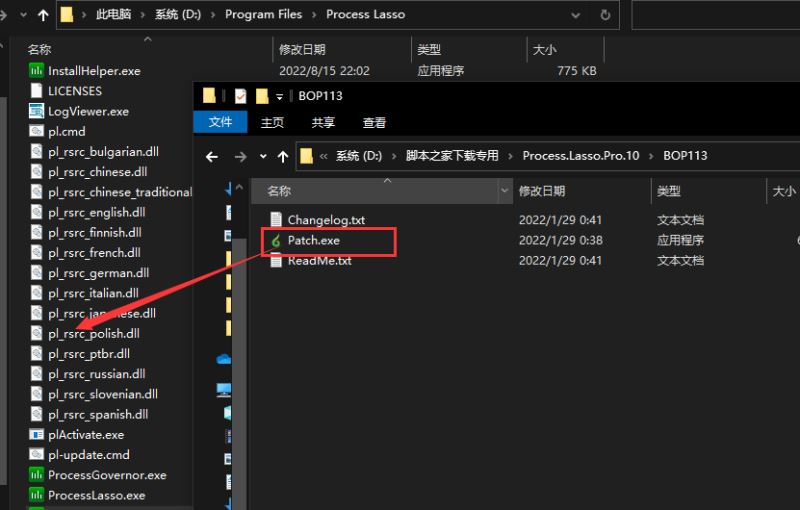This screenshot has width=800, height=510.
Task: Select plActivate.exe icon
Action: pos(36,435)
